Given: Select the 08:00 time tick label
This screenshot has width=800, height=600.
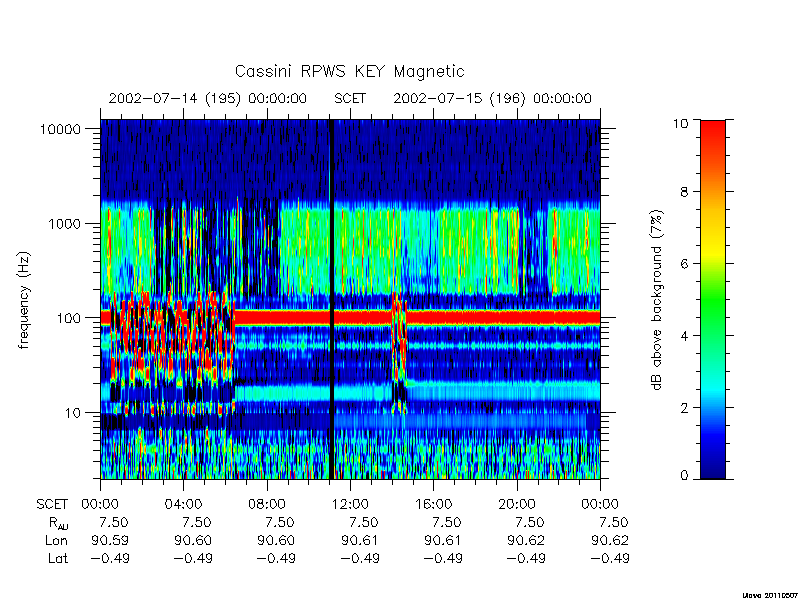Looking at the screenshot, I should [266, 505].
